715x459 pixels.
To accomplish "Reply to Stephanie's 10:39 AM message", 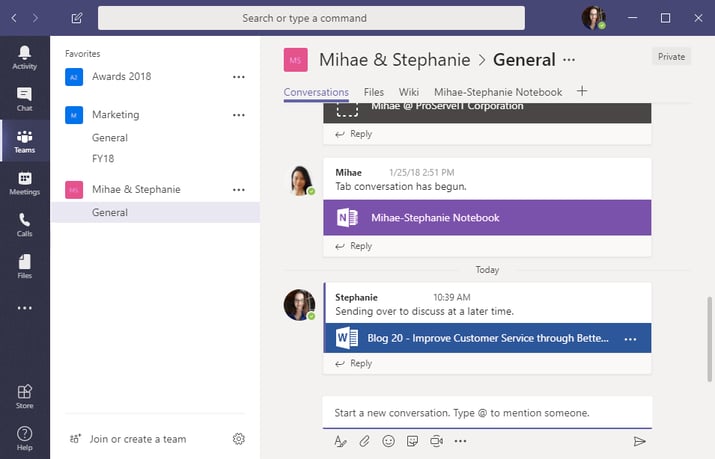I will click(354, 364).
